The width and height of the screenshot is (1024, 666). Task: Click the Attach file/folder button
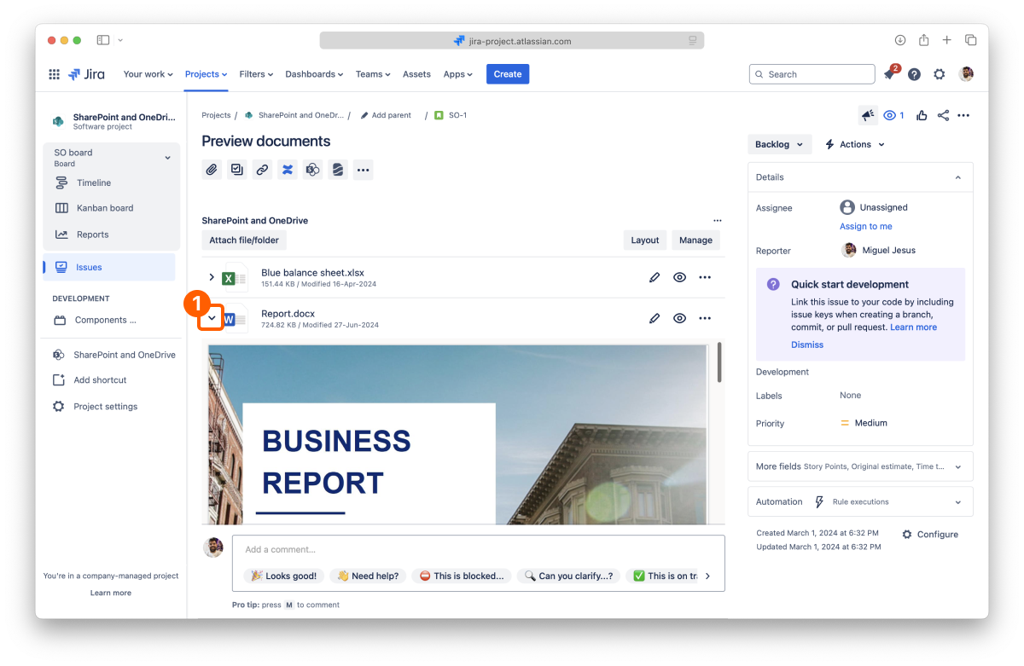click(244, 240)
